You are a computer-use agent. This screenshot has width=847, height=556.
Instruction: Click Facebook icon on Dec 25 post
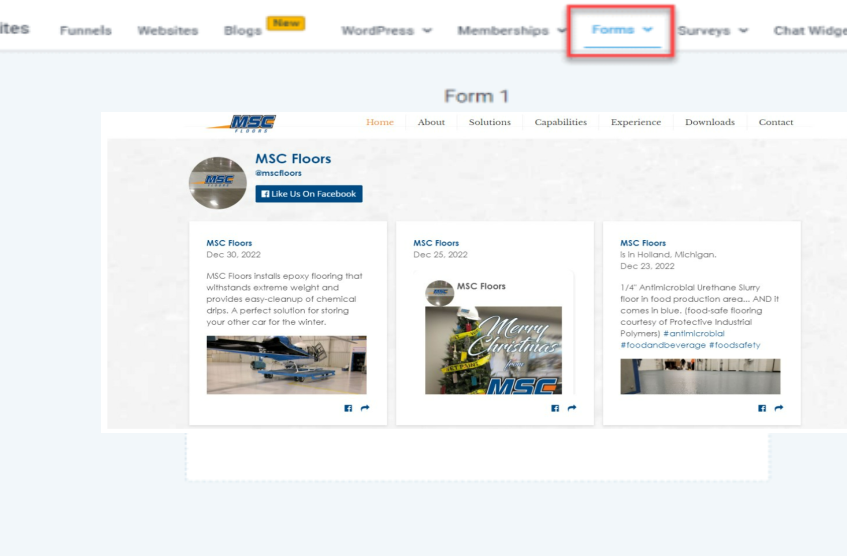(555, 408)
